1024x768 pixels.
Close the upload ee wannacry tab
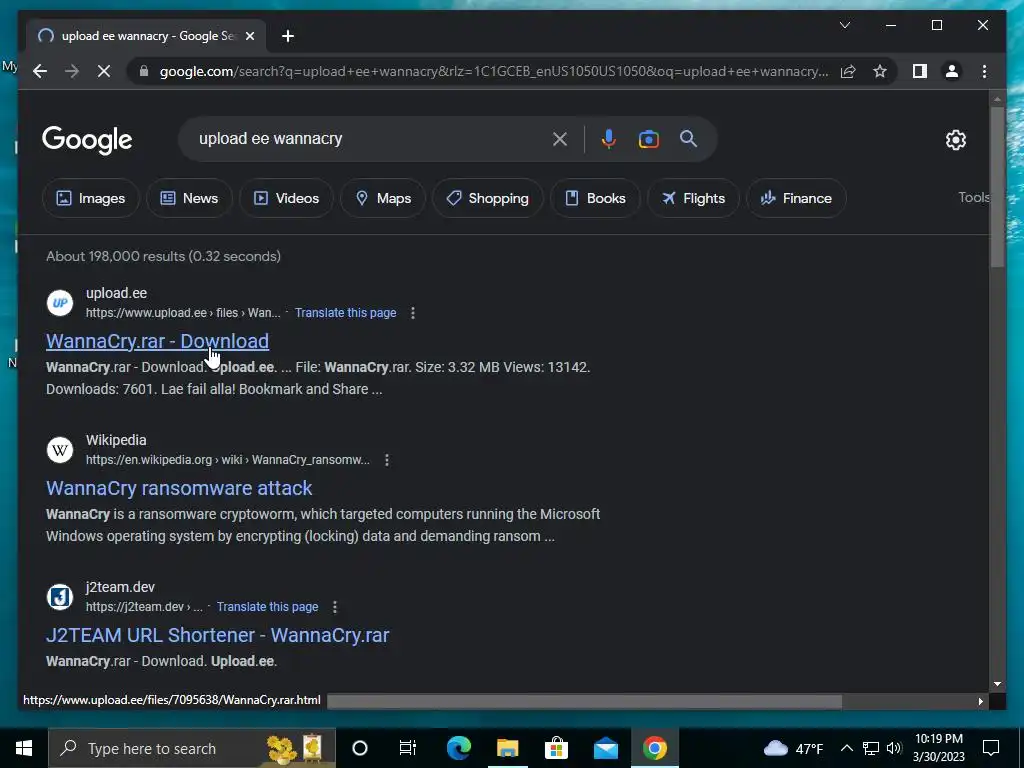249,36
